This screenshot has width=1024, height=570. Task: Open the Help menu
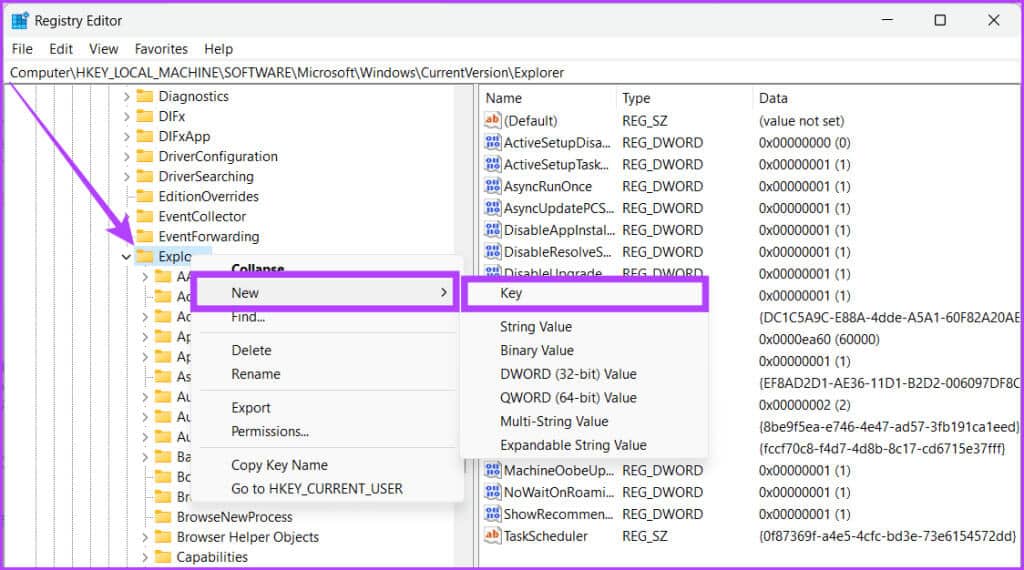tap(218, 49)
